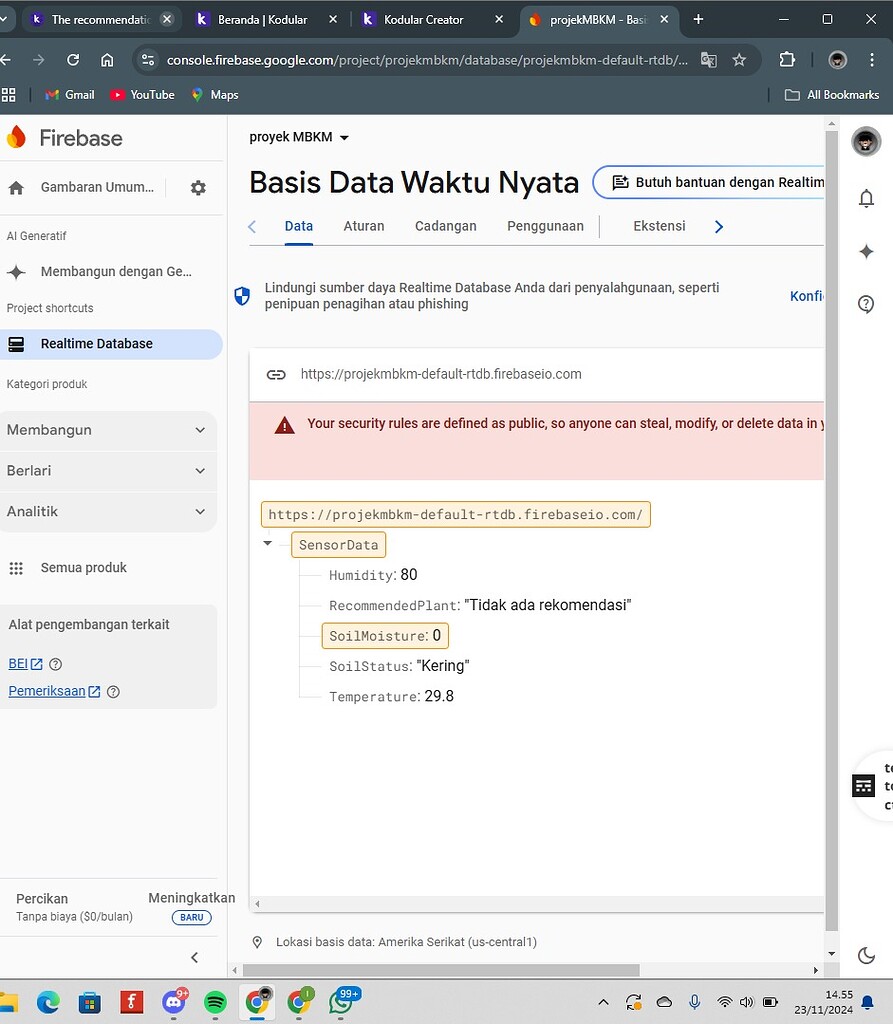Open the Gemini AI assistant sparkle icon
Viewport: 893px width, 1024px height.
[866, 252]
